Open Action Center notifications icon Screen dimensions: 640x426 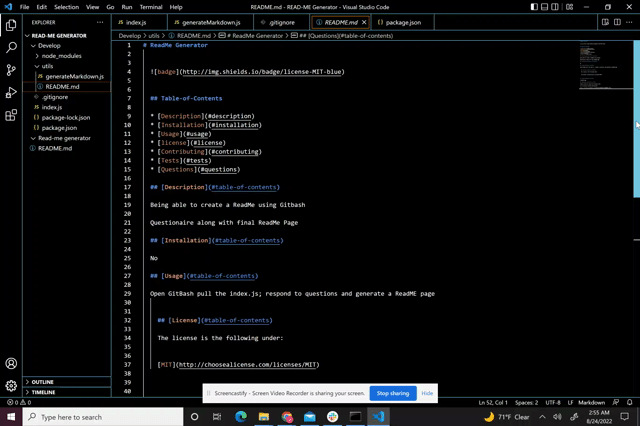point(624,417)
